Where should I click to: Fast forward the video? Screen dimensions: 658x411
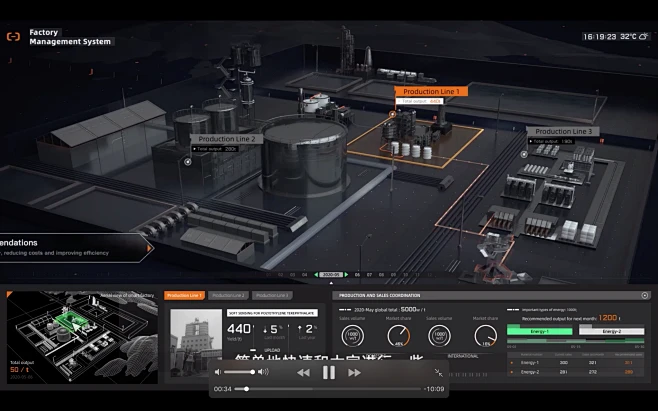click(x=354, y=372)
